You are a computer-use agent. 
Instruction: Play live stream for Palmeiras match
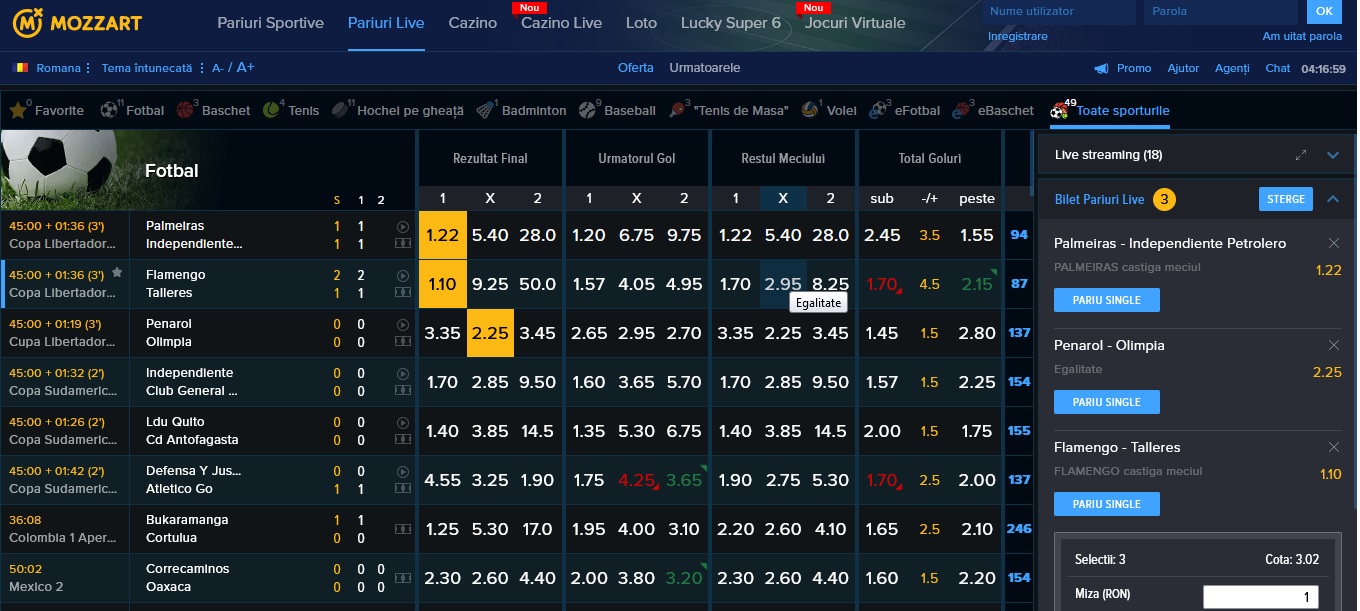tap(403, 227)
